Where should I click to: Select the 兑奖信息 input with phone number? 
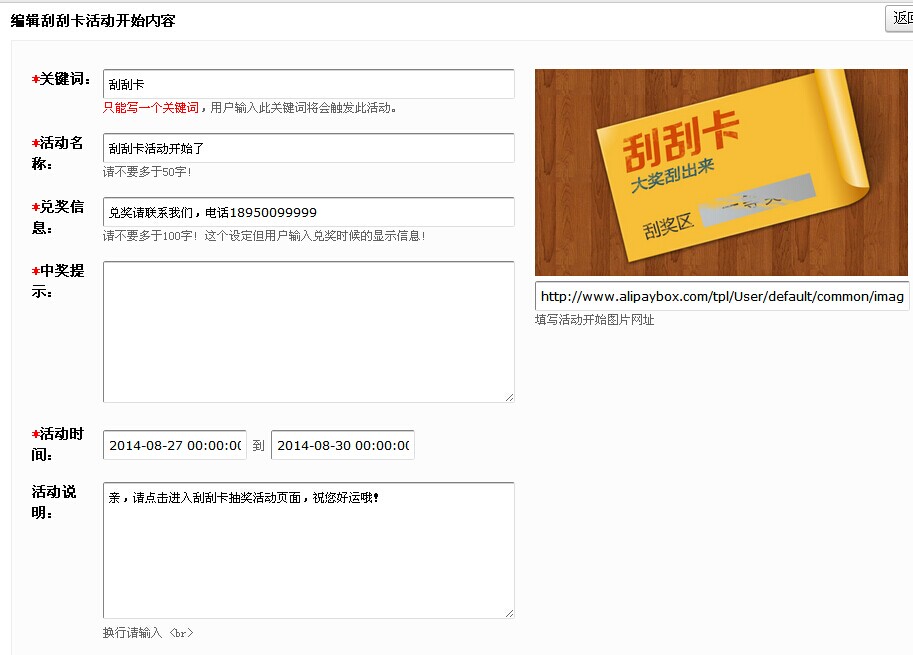tap(308, 212)
